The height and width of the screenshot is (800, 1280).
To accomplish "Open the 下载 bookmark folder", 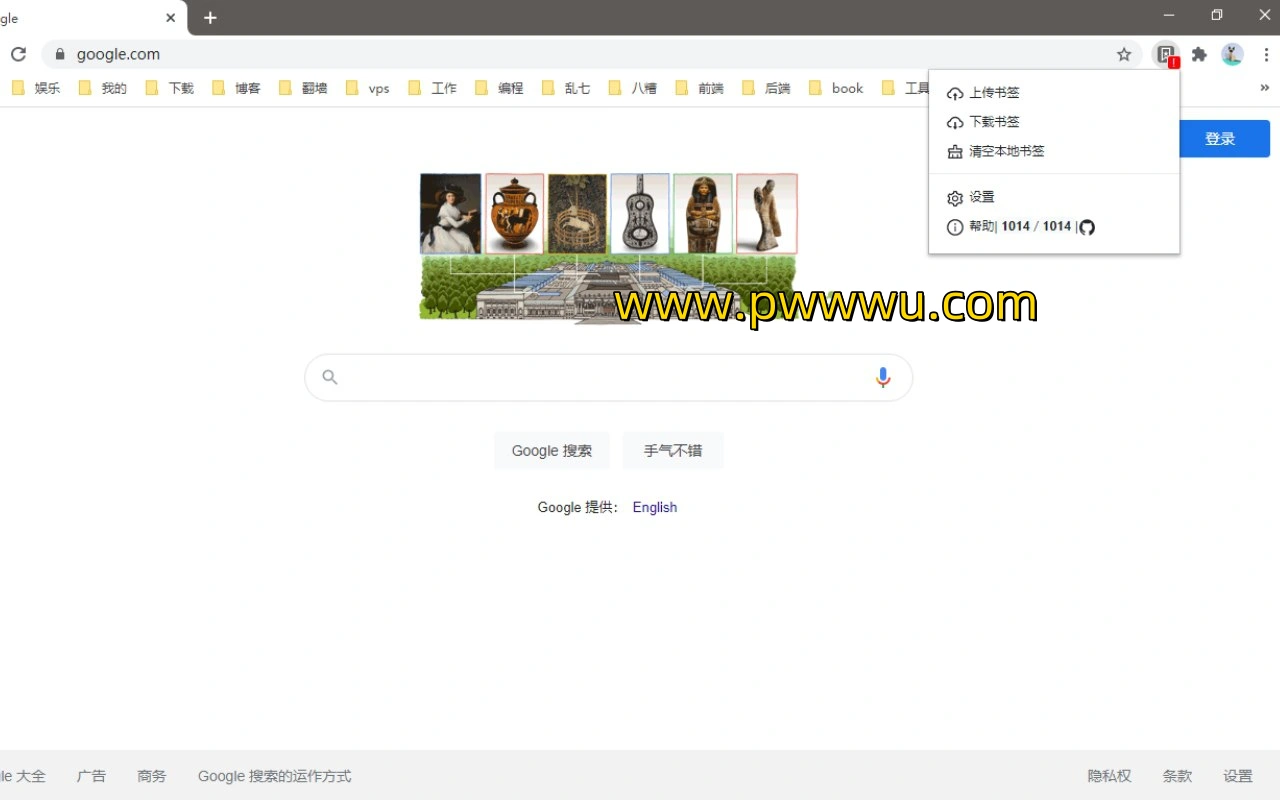I will [x=170, y=88].
